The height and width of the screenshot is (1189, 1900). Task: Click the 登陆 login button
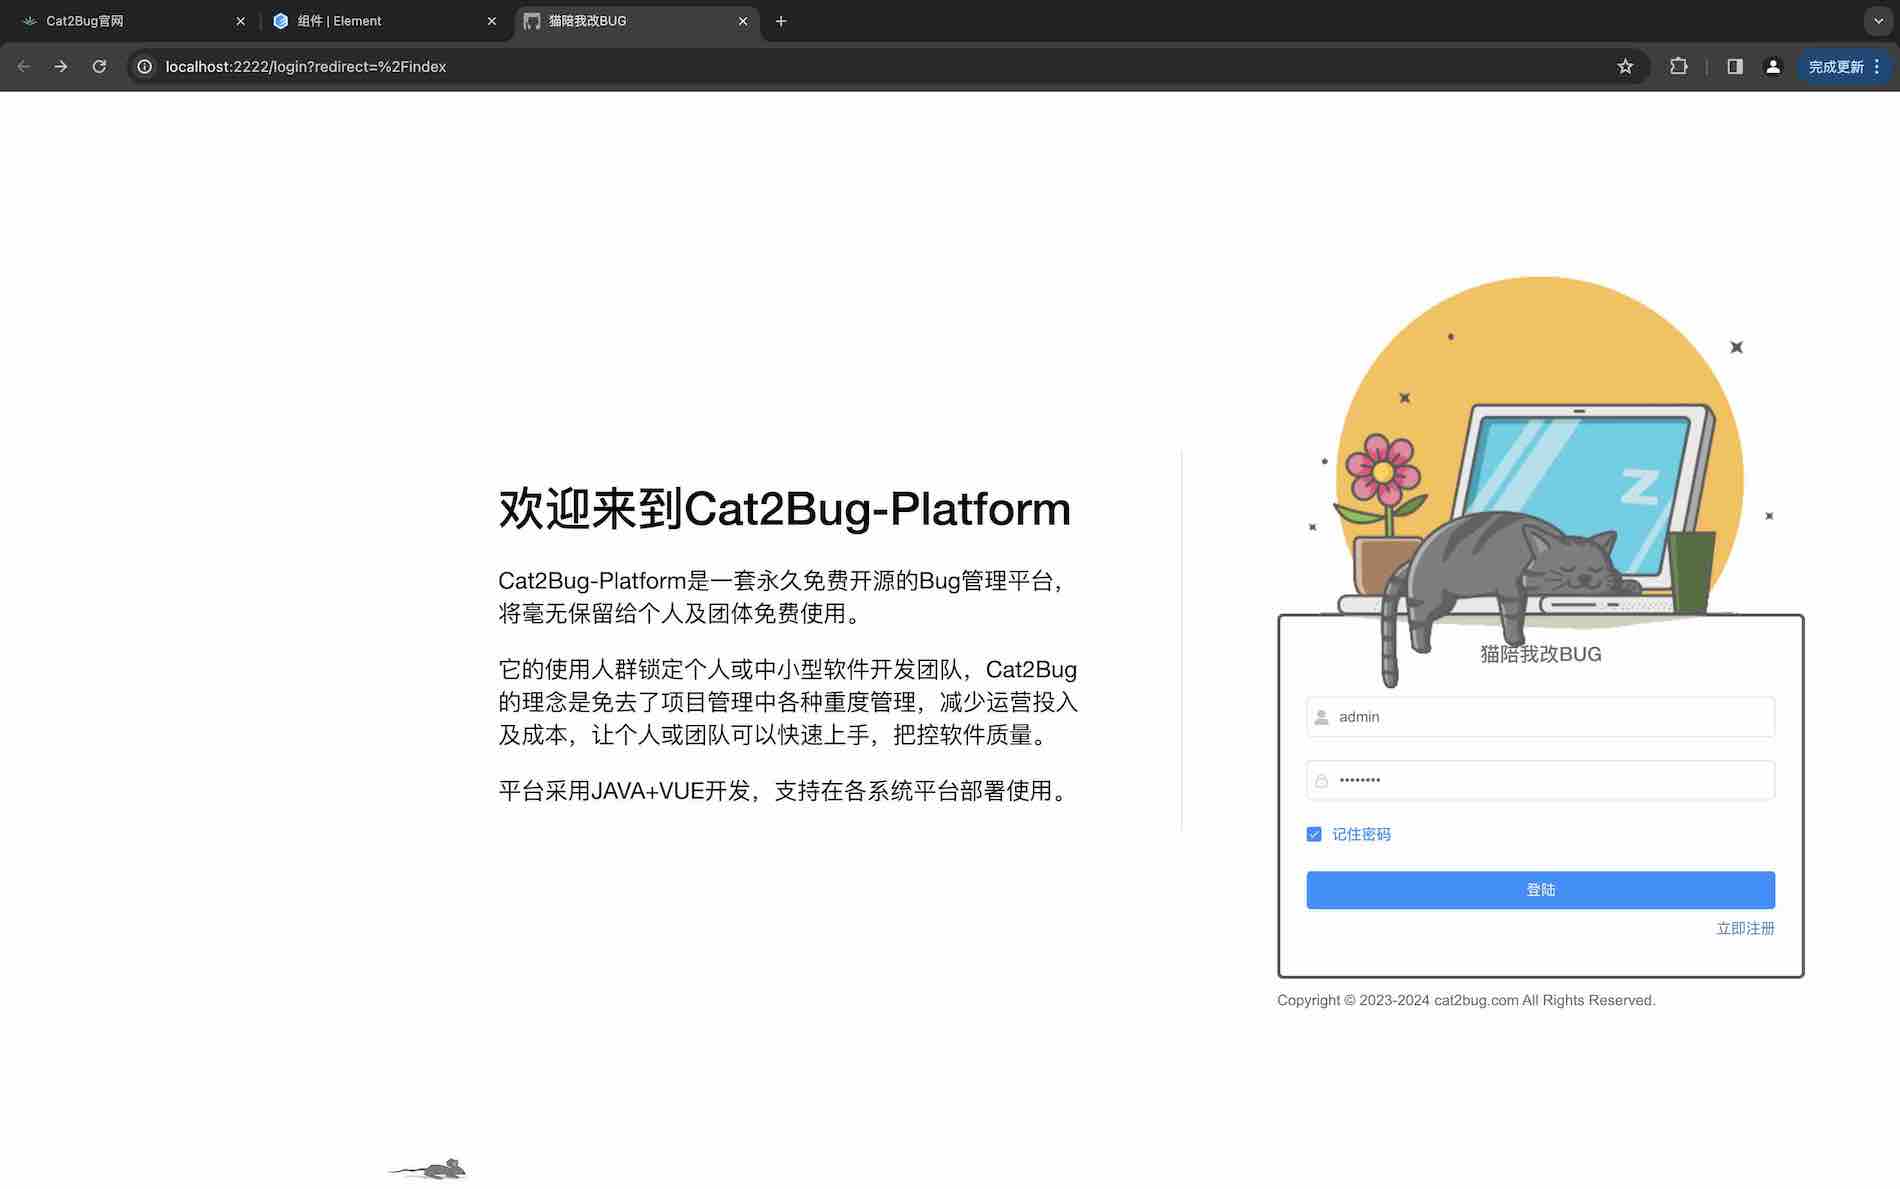[x=1540, y=889]
